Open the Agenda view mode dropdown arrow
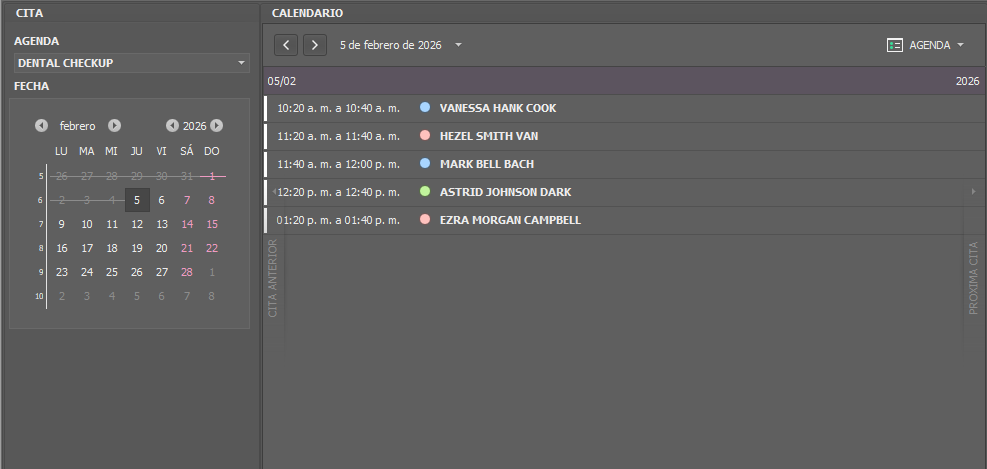 (x=960, y=45)
